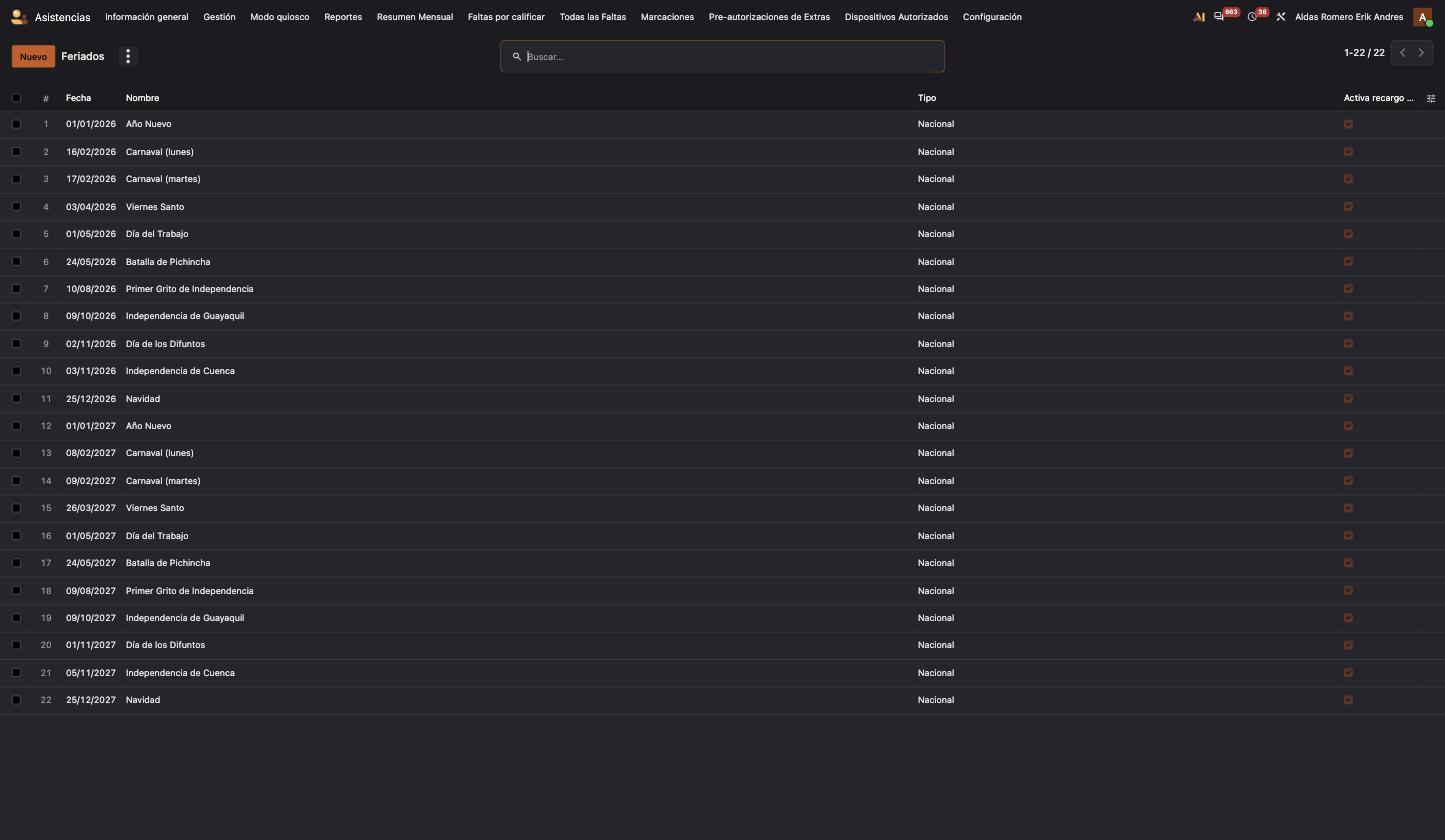This screenshot has width=1445, height=840.
Task: Go to previous page of records
Action: coord(1402,53)
